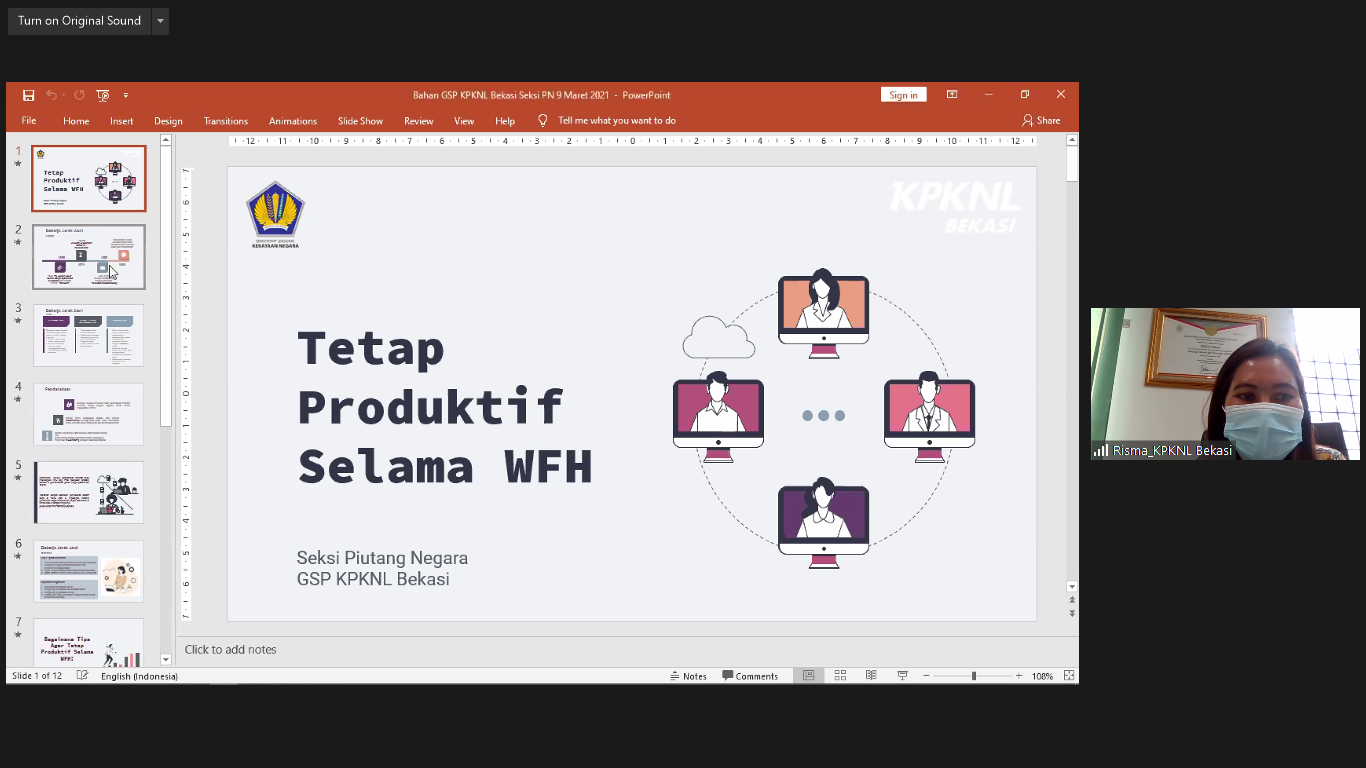
Task: Toggle the Comments pane button
Action: tap(750, 676)
